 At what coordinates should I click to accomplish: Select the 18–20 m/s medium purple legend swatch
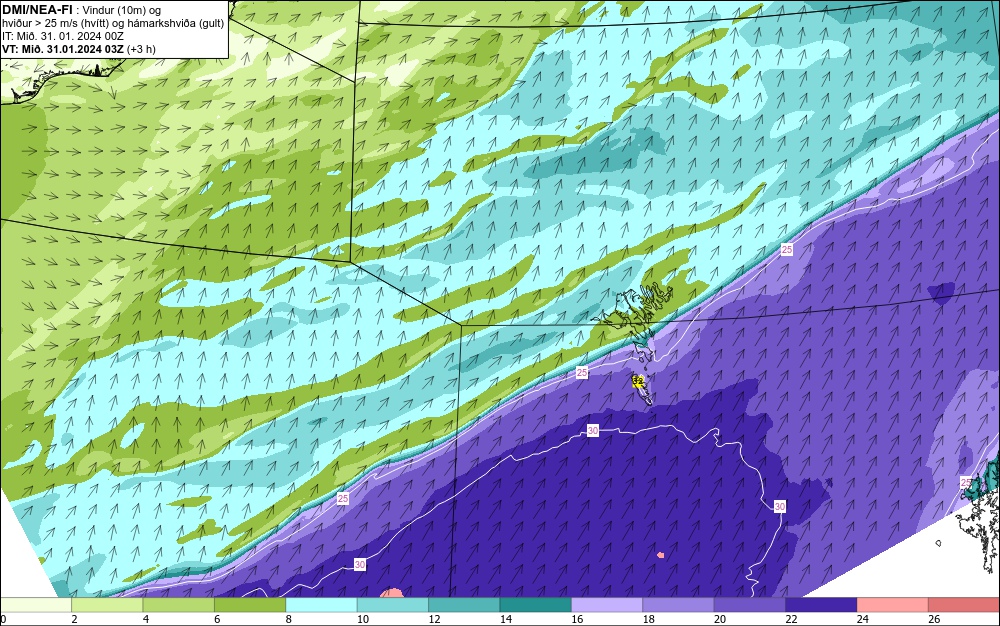pos(679,605)
